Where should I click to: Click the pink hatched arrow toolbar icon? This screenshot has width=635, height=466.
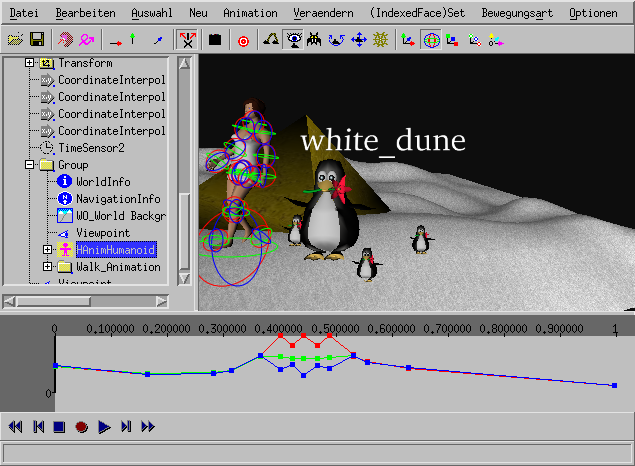pyautogui.click(x=65, y=40)
